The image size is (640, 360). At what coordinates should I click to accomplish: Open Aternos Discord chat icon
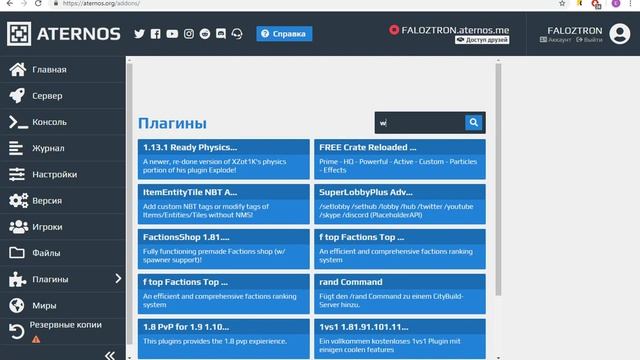(221, 33)
